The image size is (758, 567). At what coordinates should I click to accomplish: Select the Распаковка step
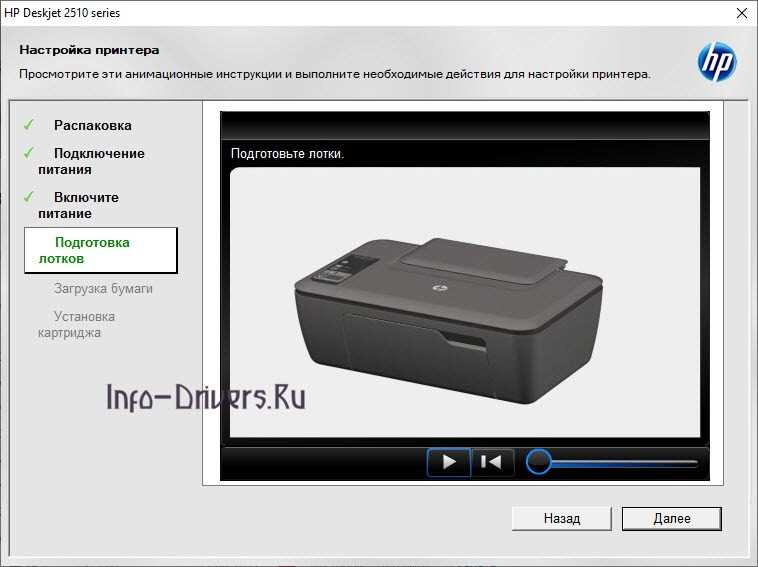(92, 125)
